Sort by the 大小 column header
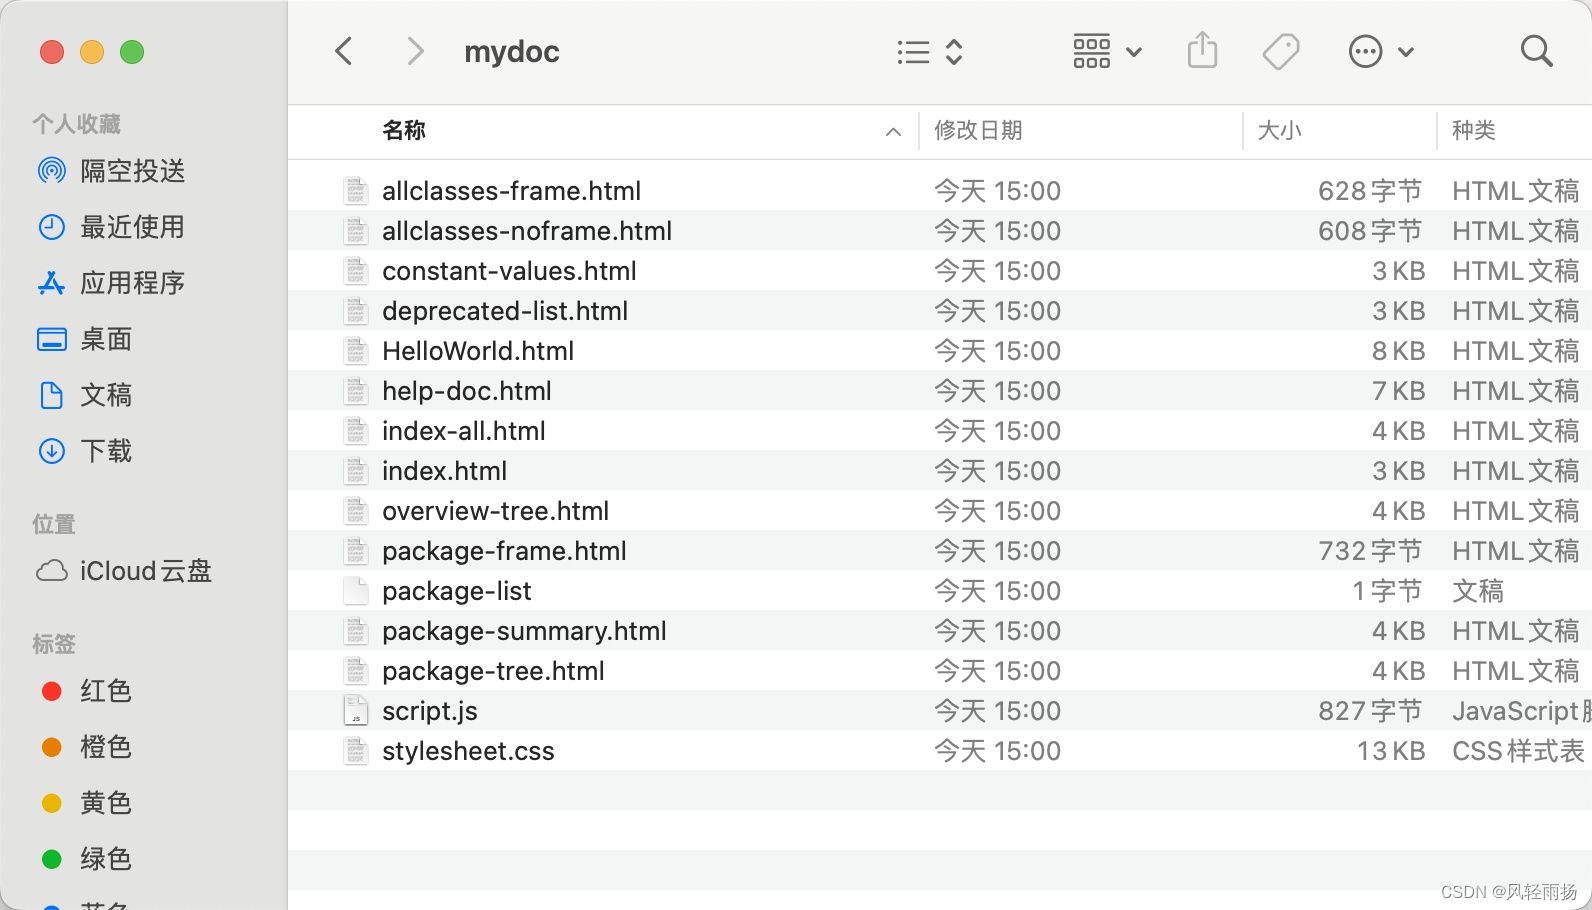The width and height of the screenshot is (1592, 910). point(1279,130)
